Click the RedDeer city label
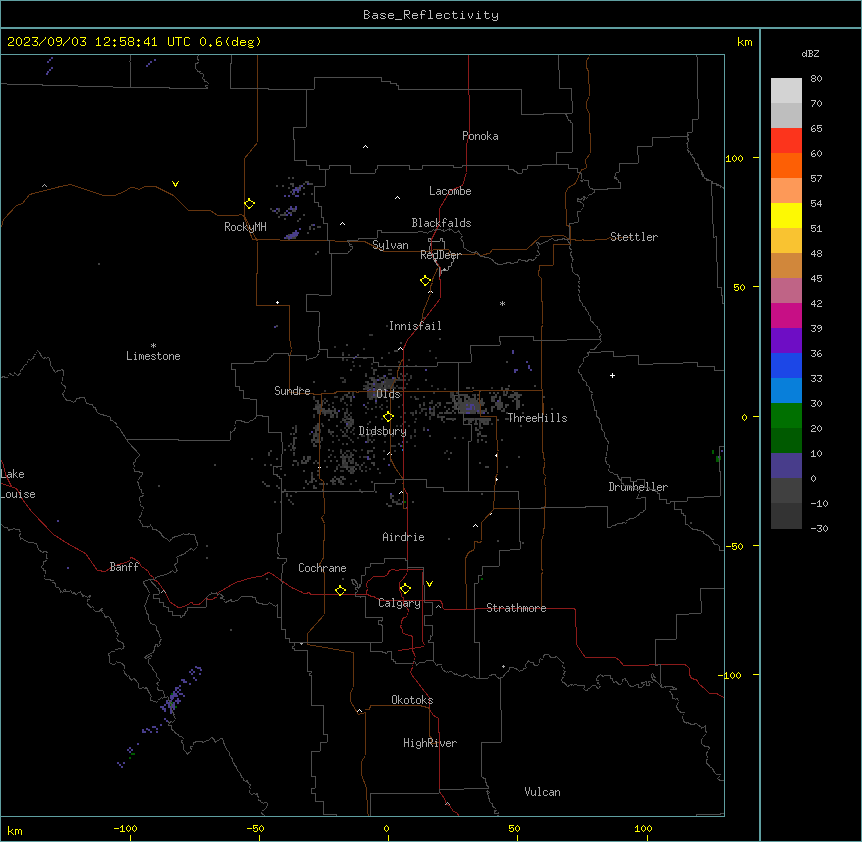The height and width of the screenshot is (842, 862). coord(440,255)
